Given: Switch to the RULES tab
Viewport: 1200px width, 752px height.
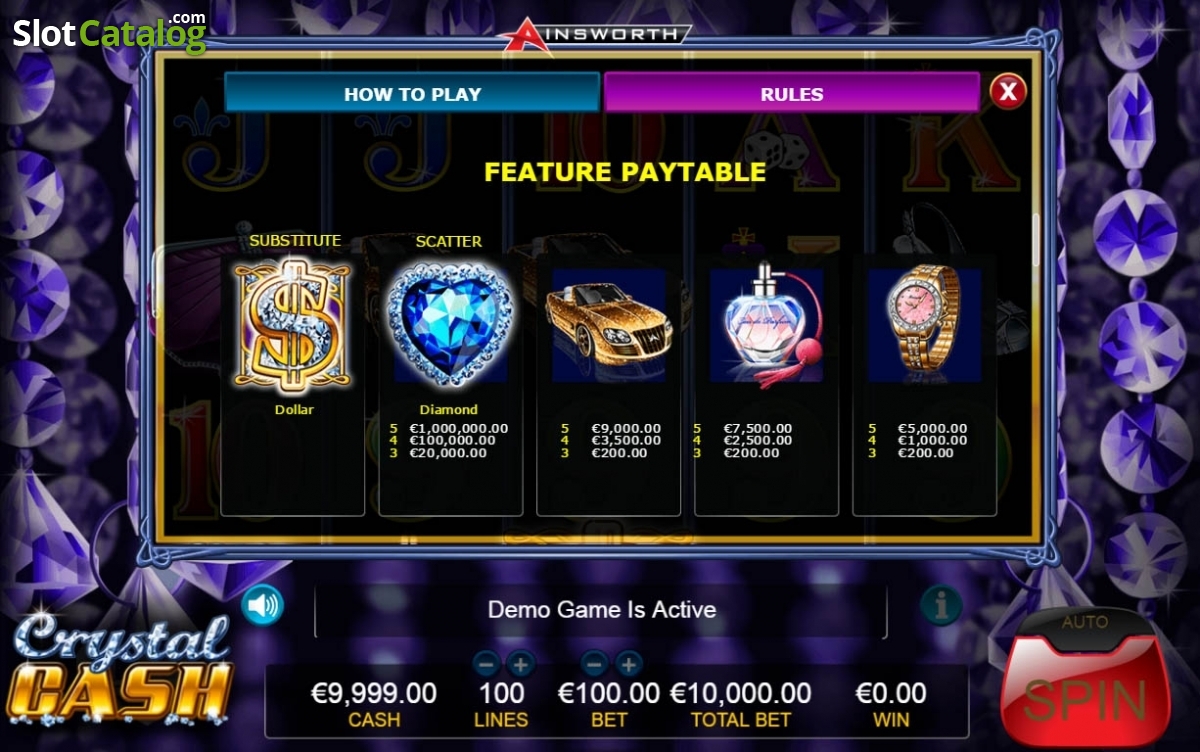Looking at the screenshot, I should point(792,94).
